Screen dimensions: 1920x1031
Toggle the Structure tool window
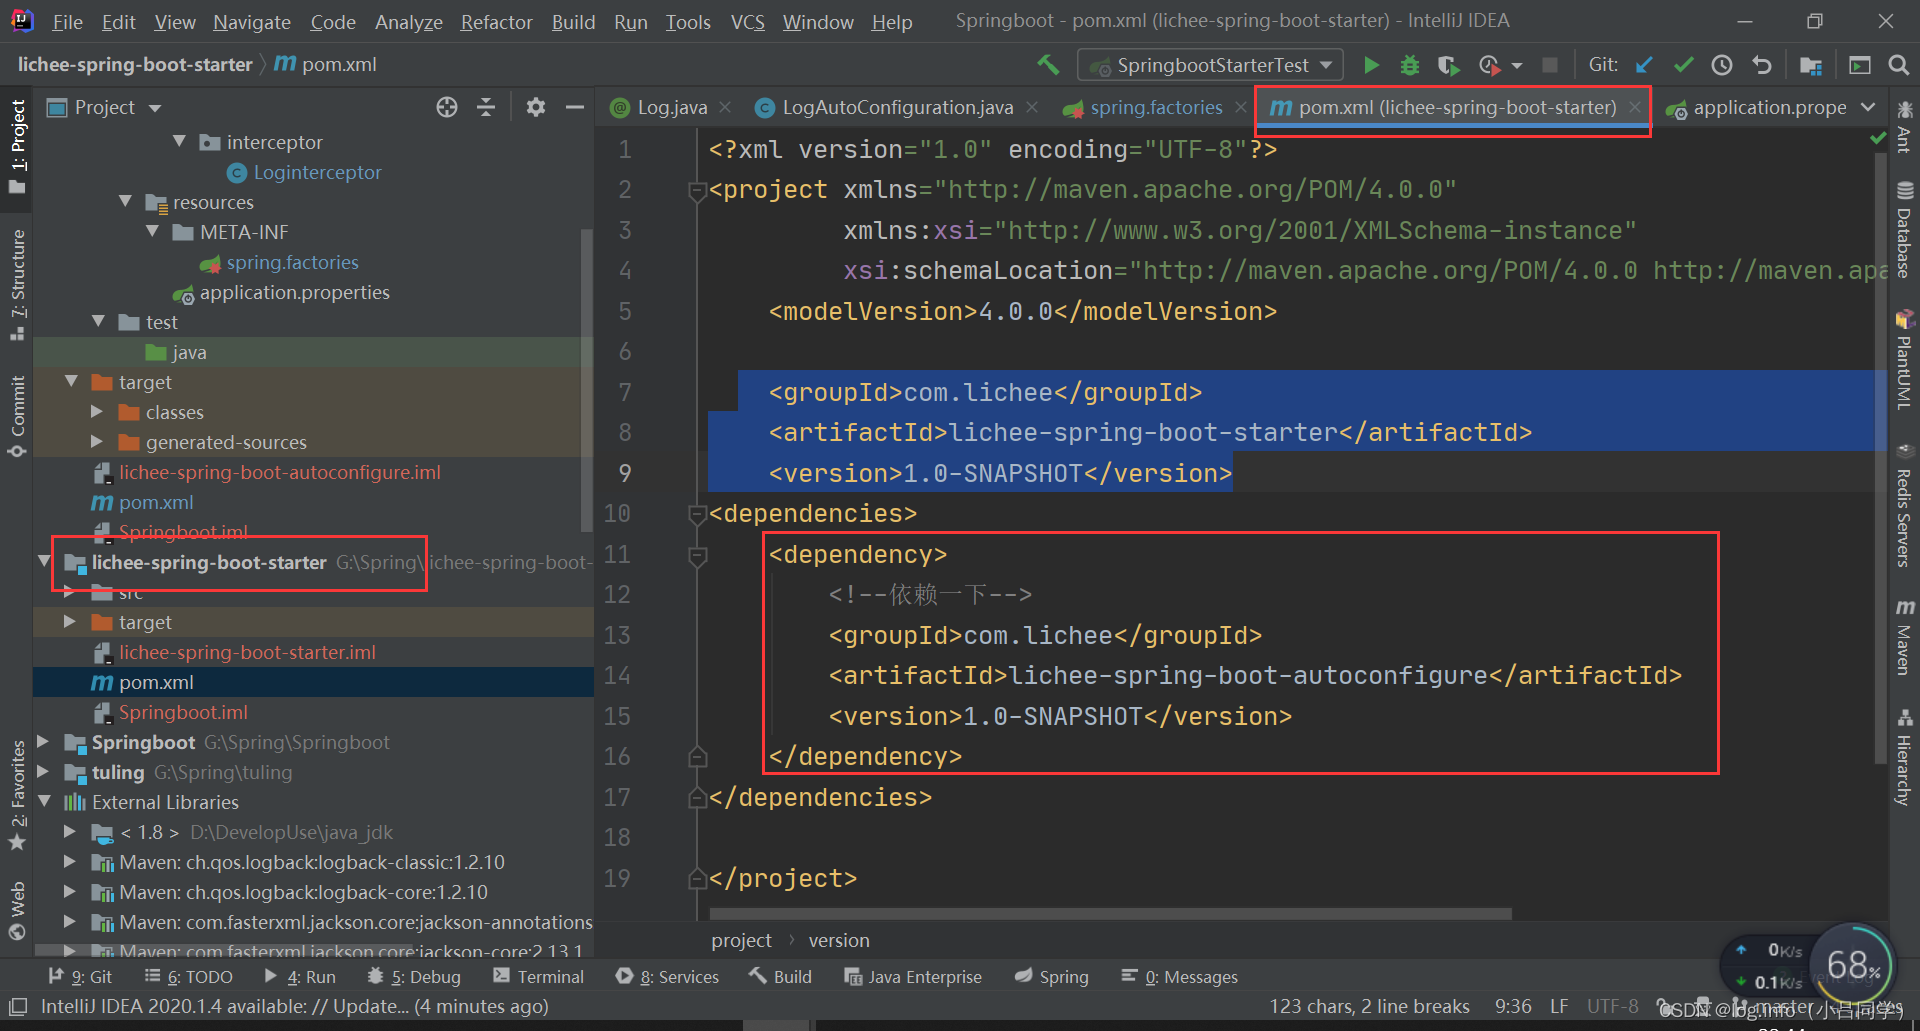point(17,285)
